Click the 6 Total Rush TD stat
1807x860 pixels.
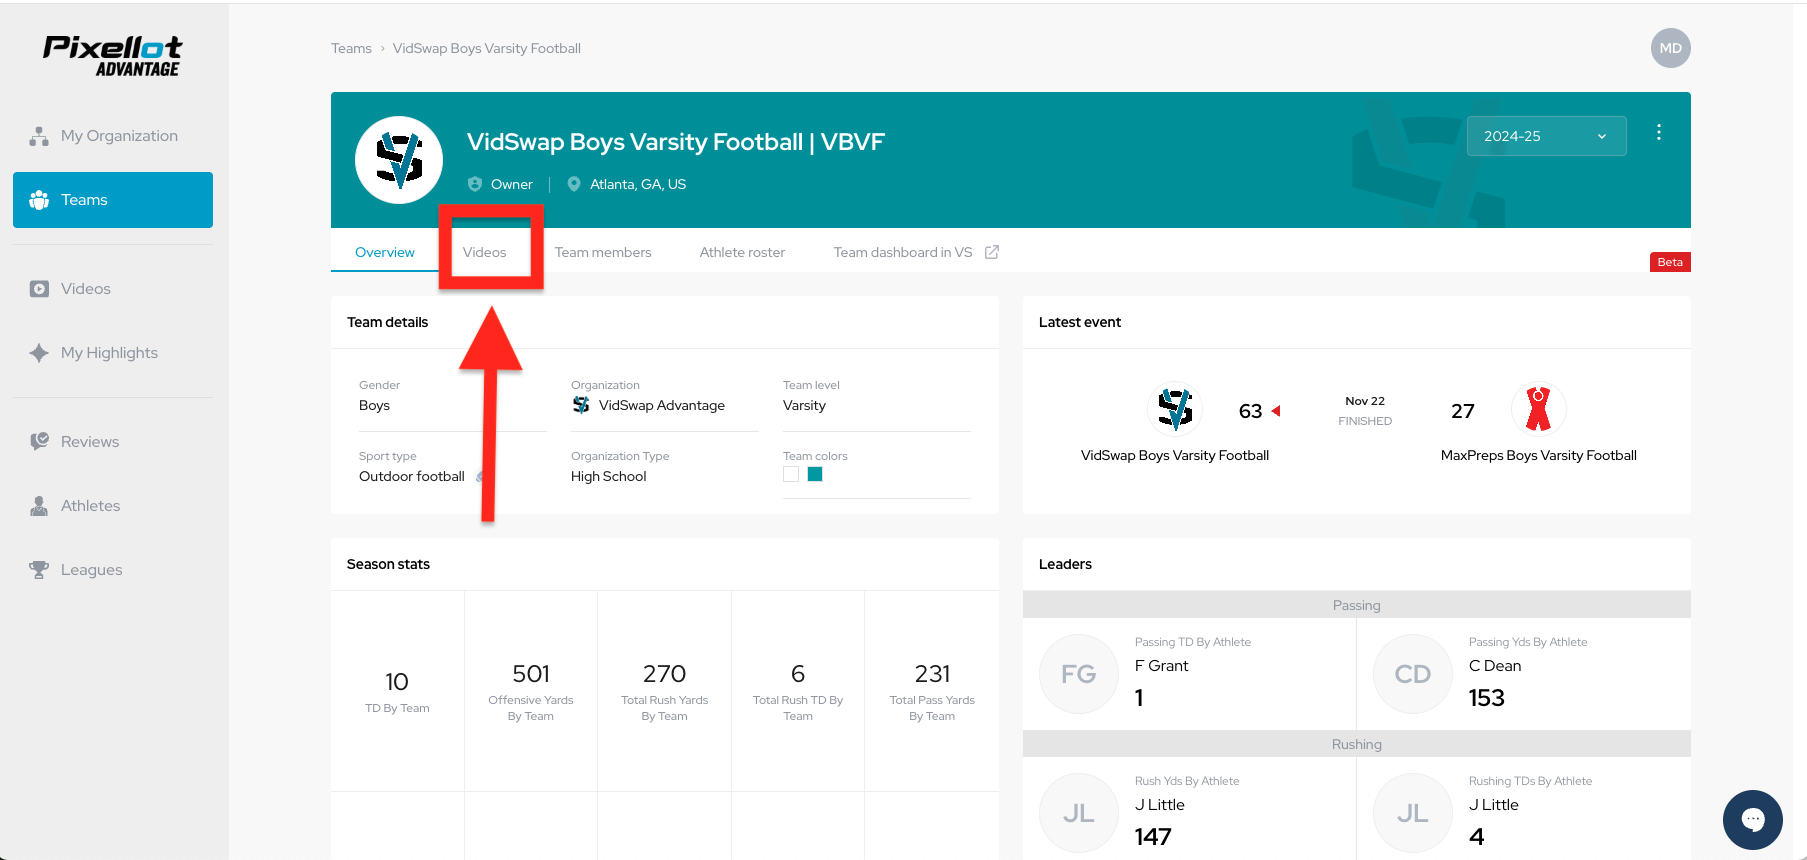click(798, 691)
